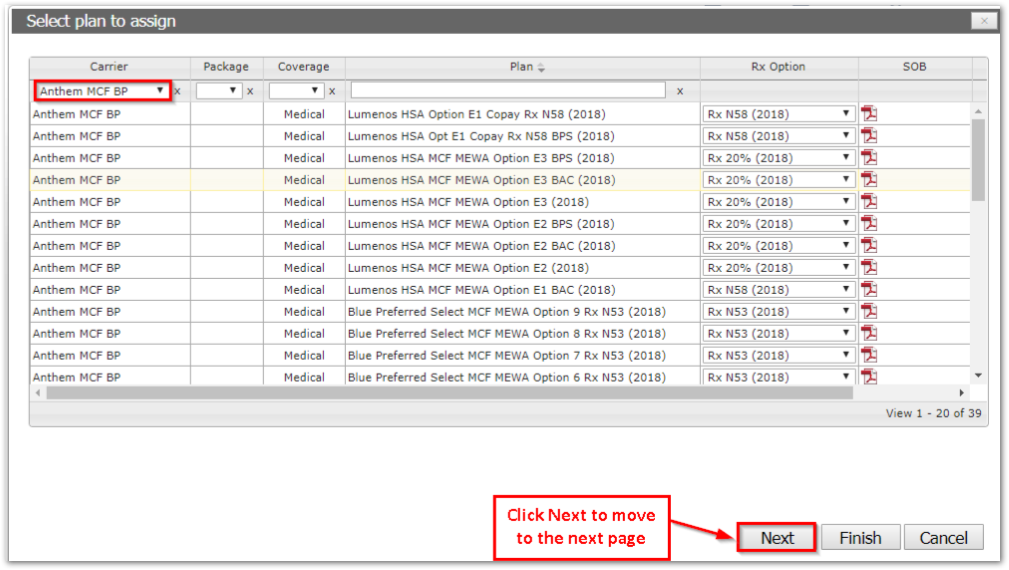
Task: Open SOB PDF for Lumenos HSA Opt E1 Copay BPS
Action: (x=869, y=136)
